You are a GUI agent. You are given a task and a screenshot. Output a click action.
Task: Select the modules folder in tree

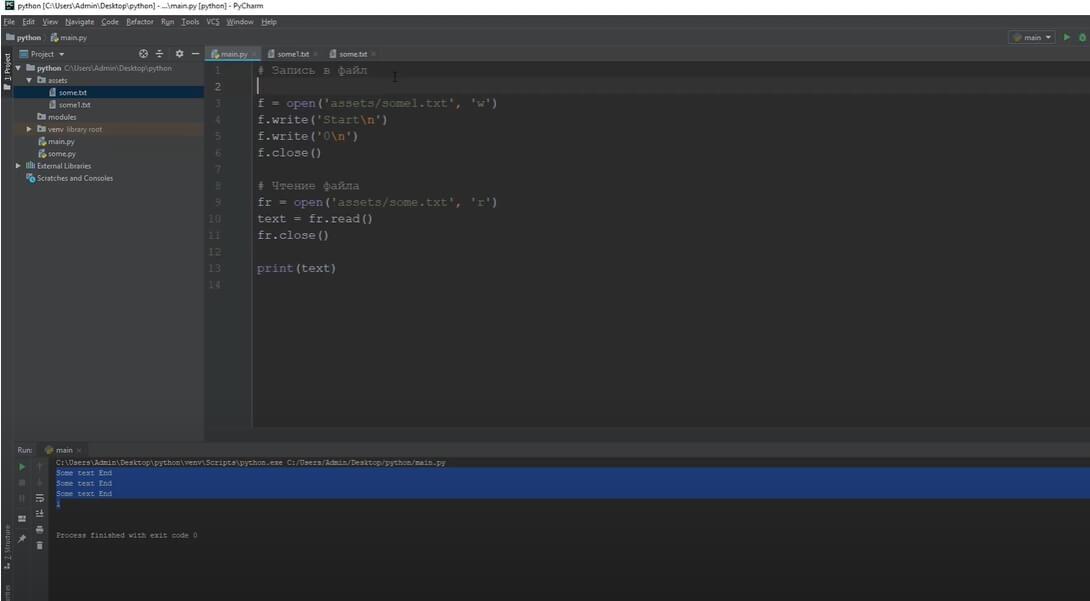pos(62,117)
